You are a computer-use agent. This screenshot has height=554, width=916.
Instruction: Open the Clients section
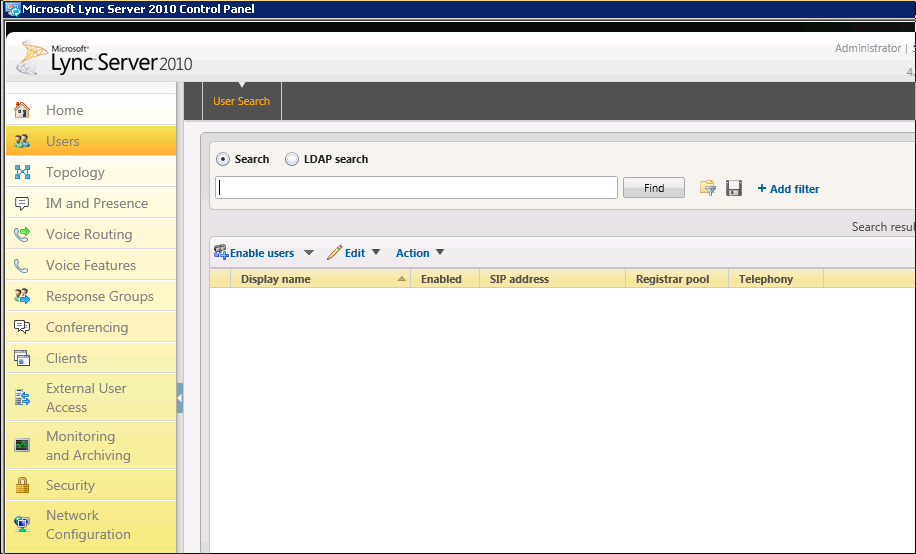point(91,358)
